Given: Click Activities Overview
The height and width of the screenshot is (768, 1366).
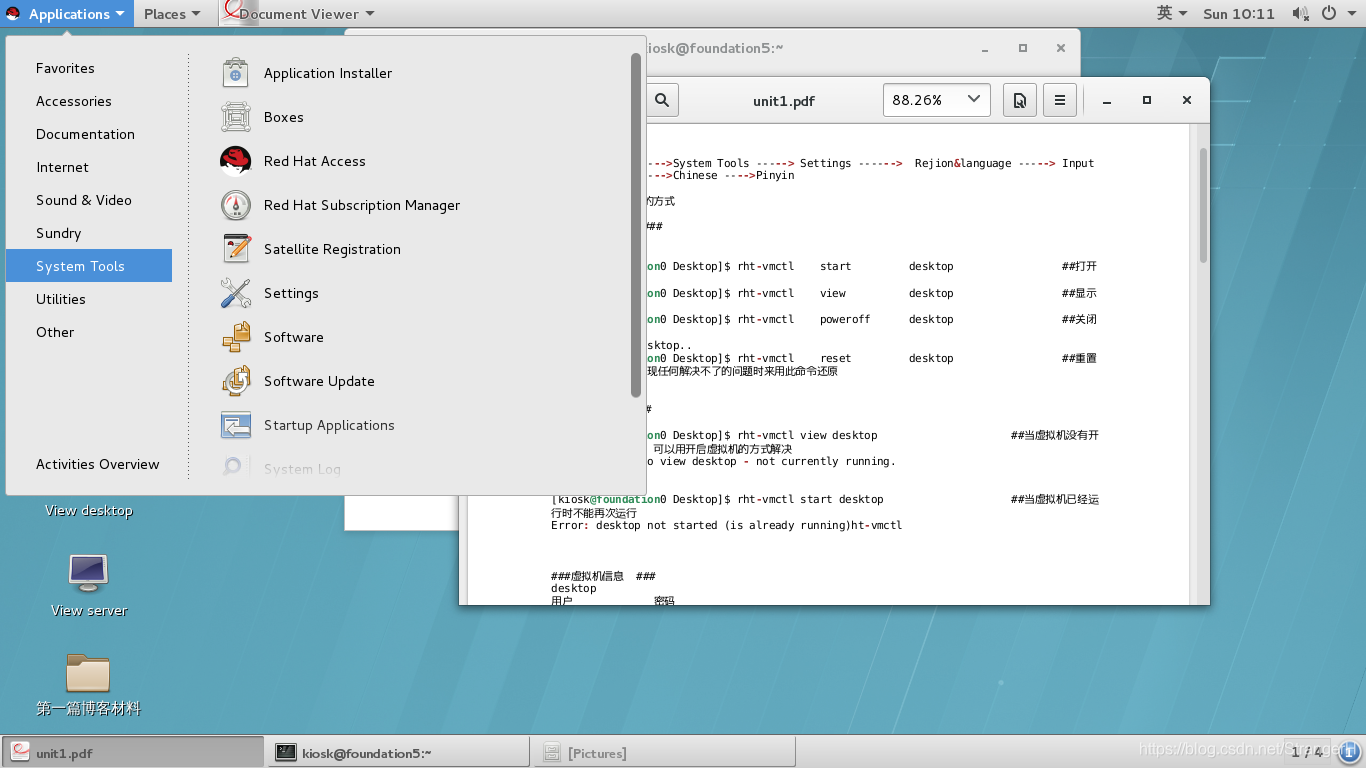Looking at the screenshot, I should coord(97,464).
